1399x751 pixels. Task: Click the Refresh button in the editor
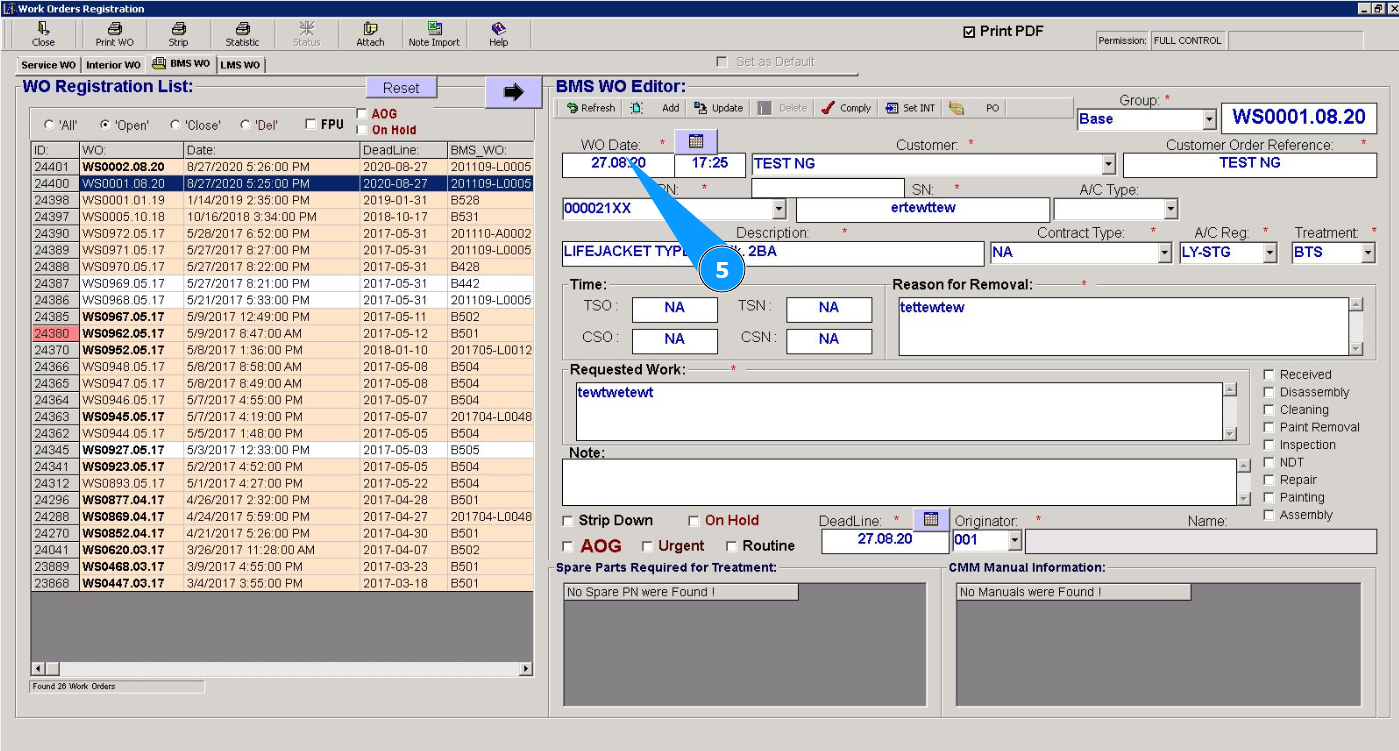[590, 108]
